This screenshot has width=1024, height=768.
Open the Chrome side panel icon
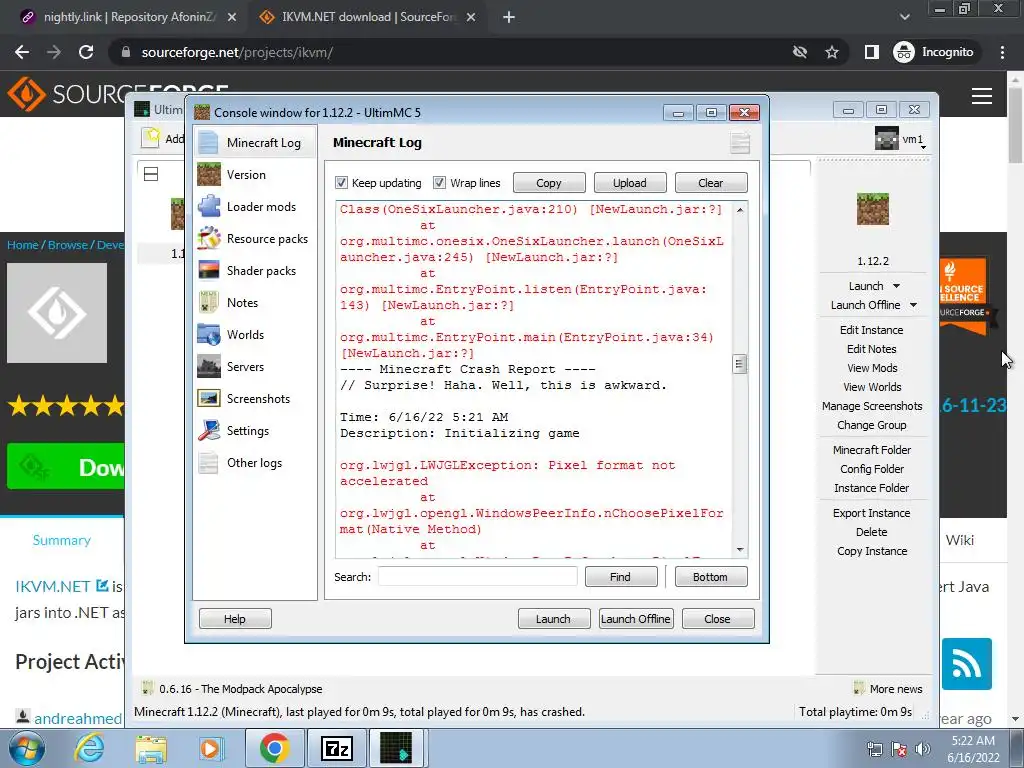871,52
